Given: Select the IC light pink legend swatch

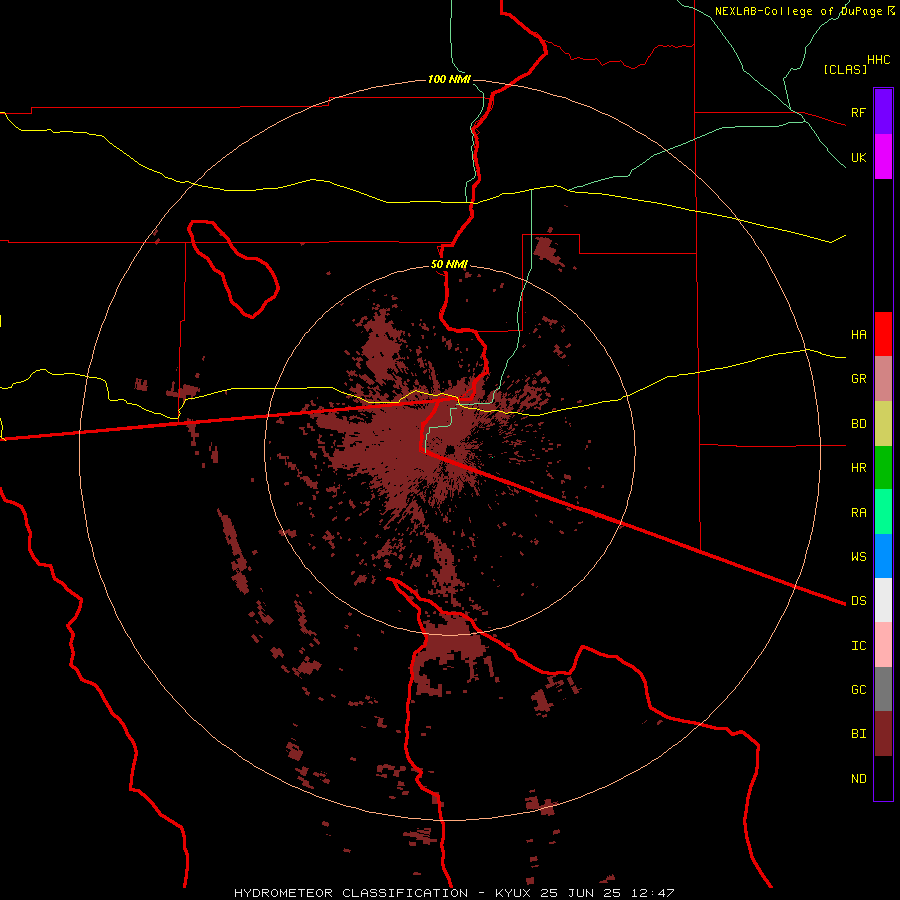Looking at the screenshot, I should point(883,645).
